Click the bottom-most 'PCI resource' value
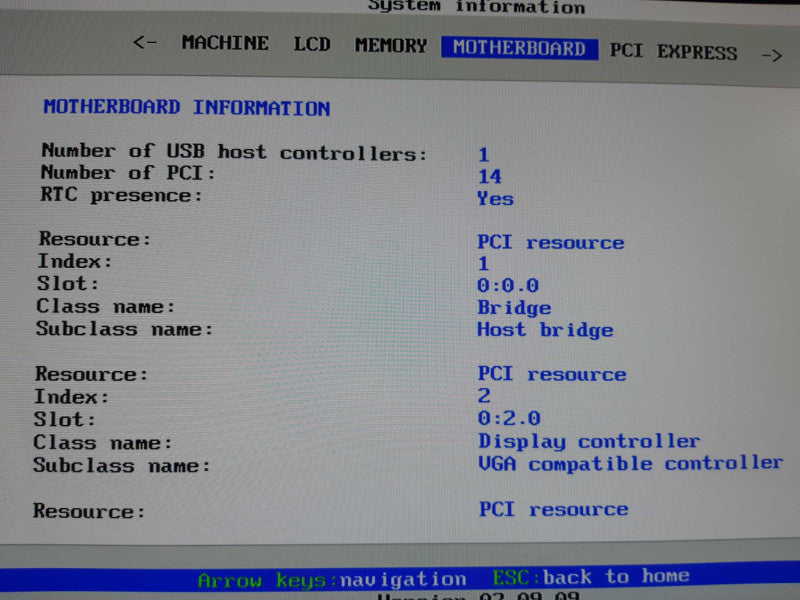 [x=554, y=509]
